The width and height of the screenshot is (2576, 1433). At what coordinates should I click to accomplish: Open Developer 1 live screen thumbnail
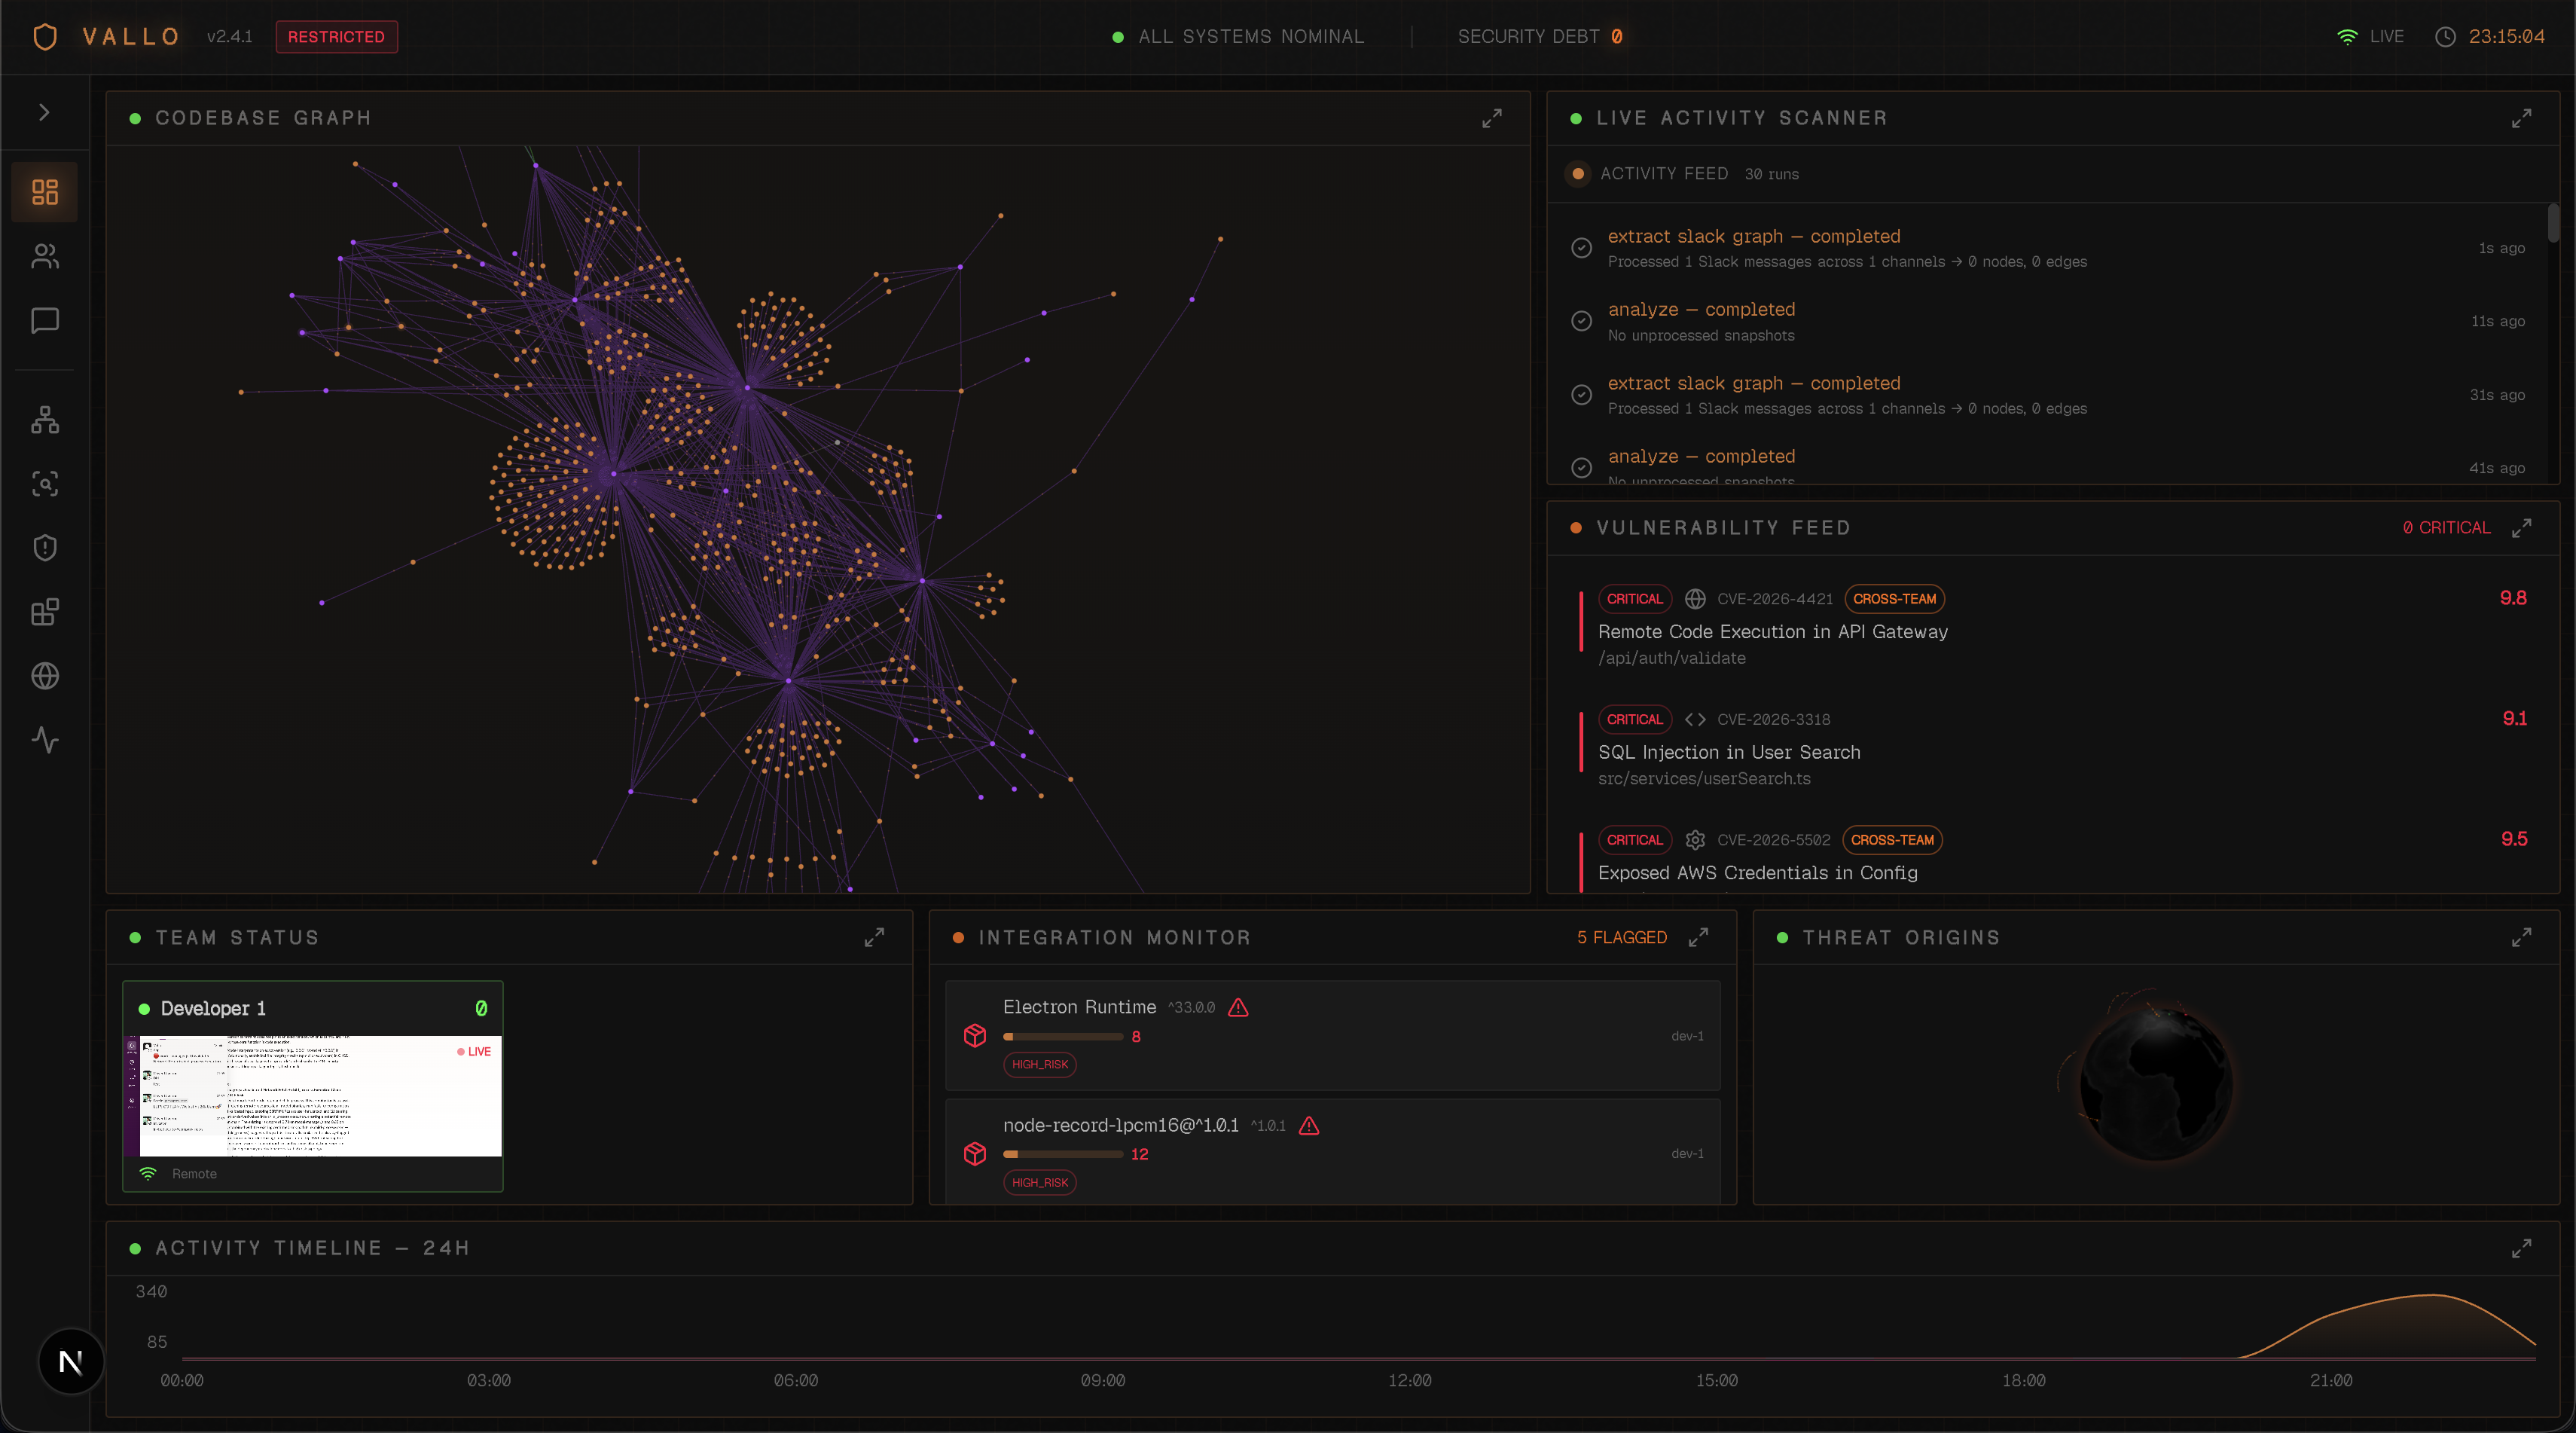pos(313,1096)
